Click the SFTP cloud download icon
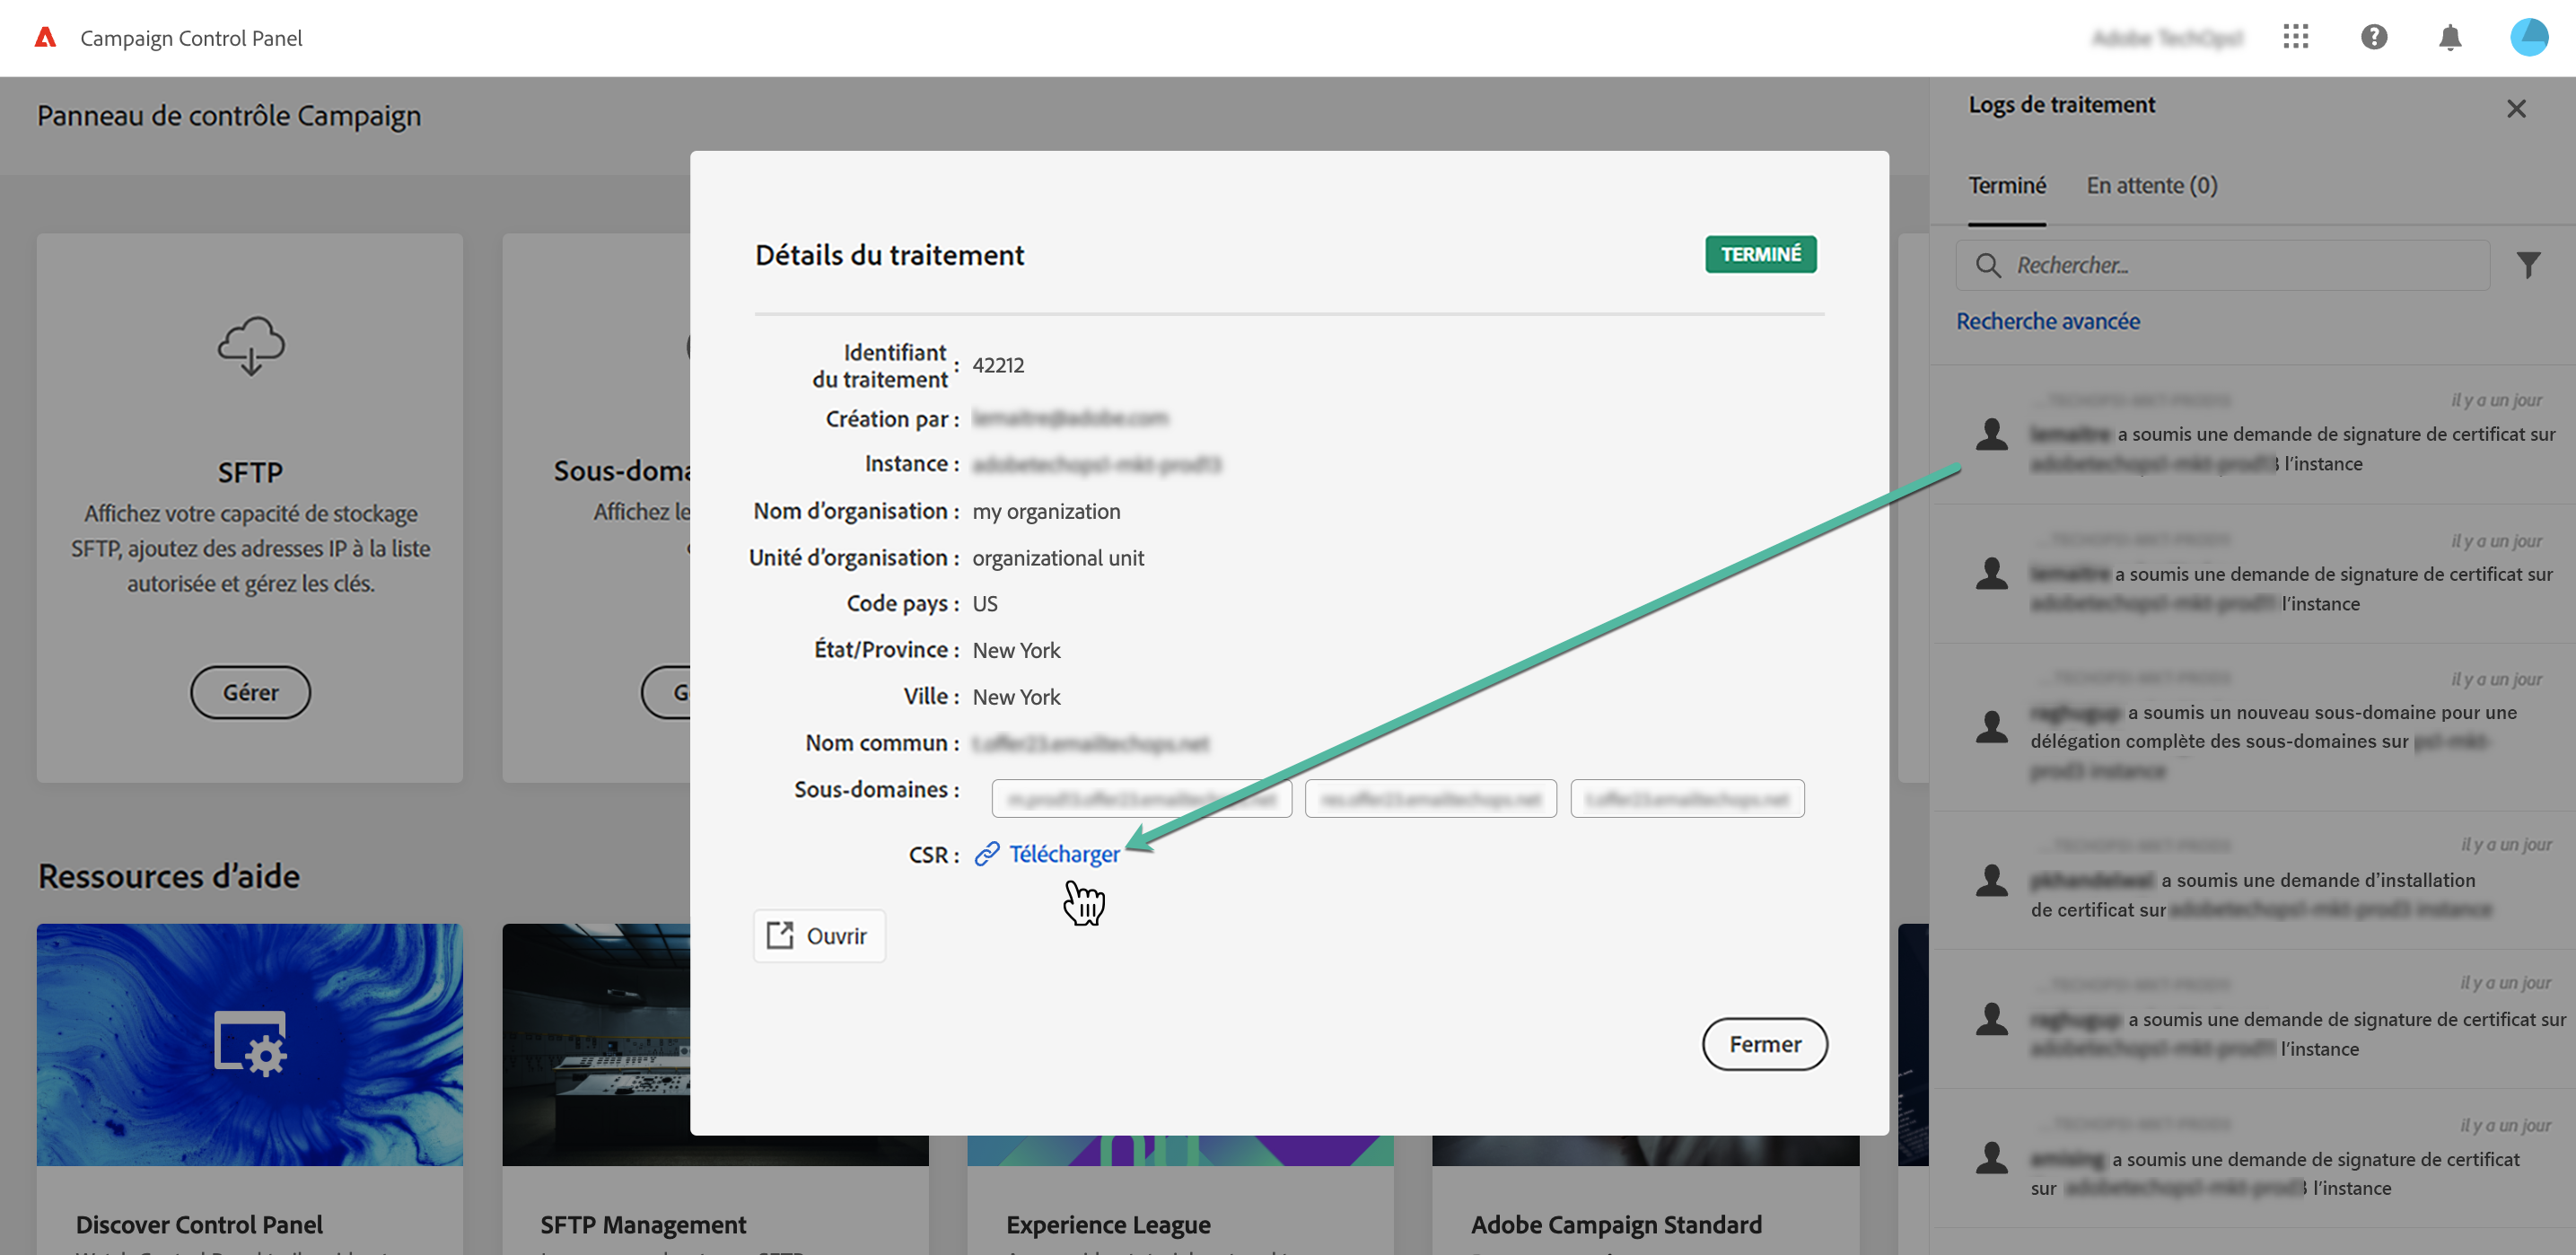 (251, 346)
